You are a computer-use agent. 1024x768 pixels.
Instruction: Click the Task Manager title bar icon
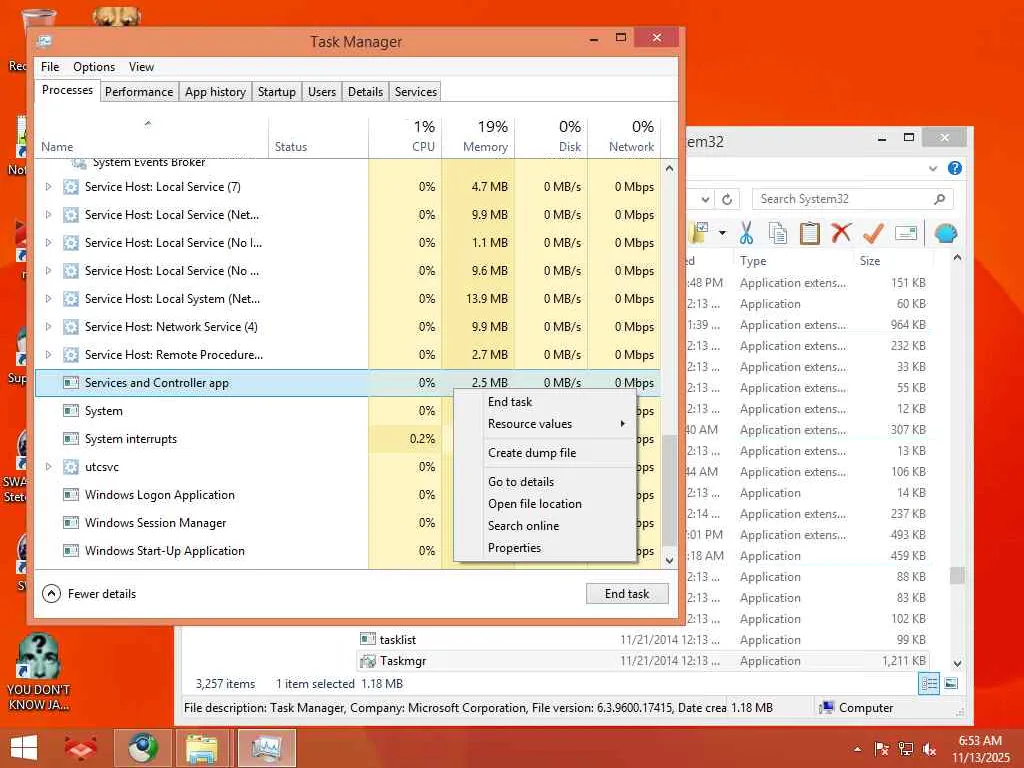[44, 41]
